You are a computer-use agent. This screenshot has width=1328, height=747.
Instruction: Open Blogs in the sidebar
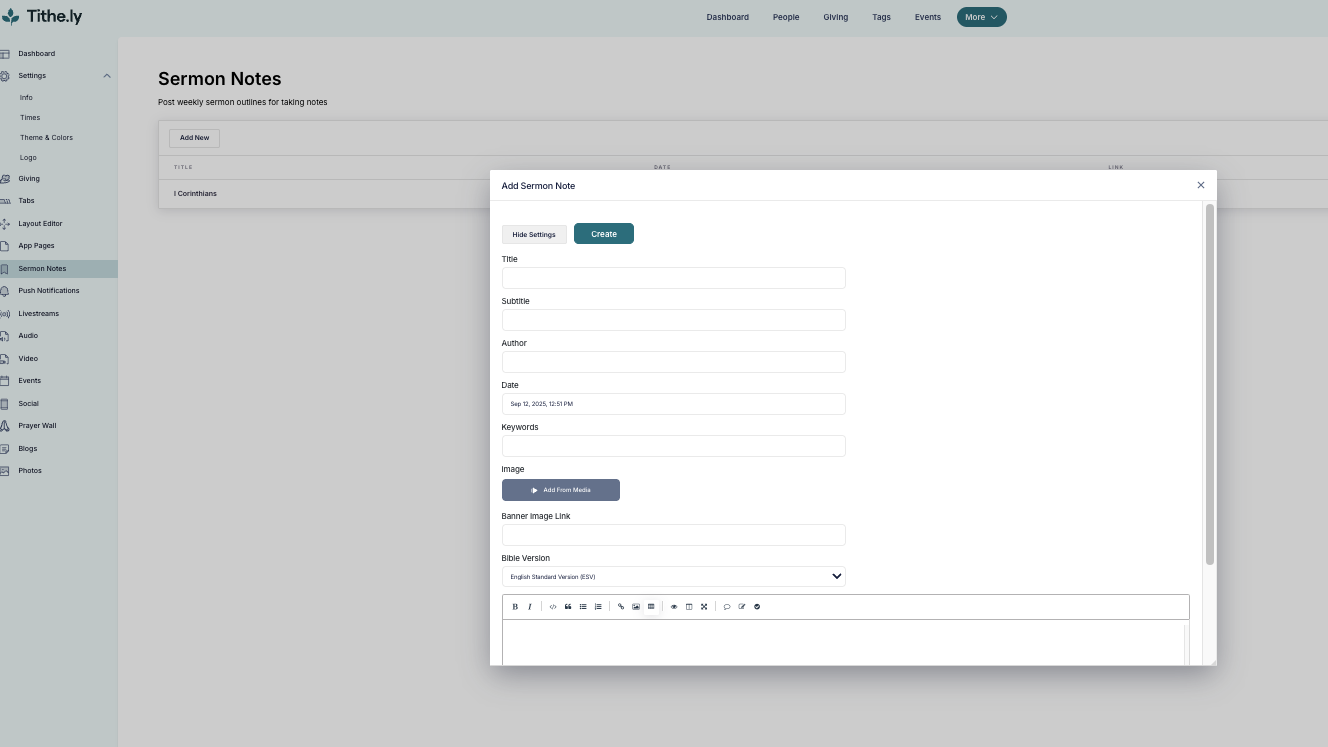(x=27, y=448)
